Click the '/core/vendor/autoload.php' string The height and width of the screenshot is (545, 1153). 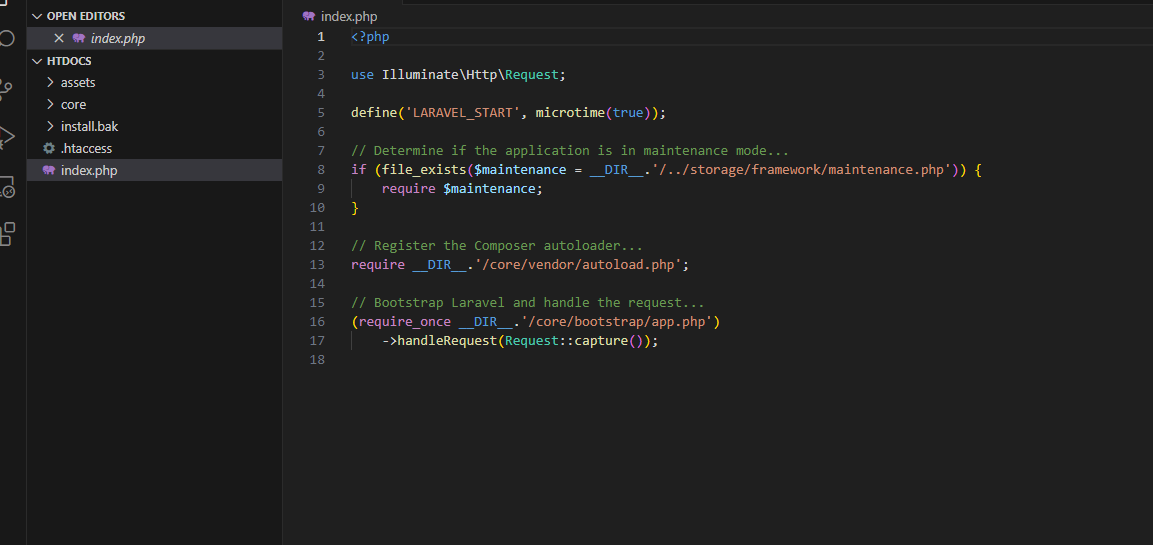point(579,265)
